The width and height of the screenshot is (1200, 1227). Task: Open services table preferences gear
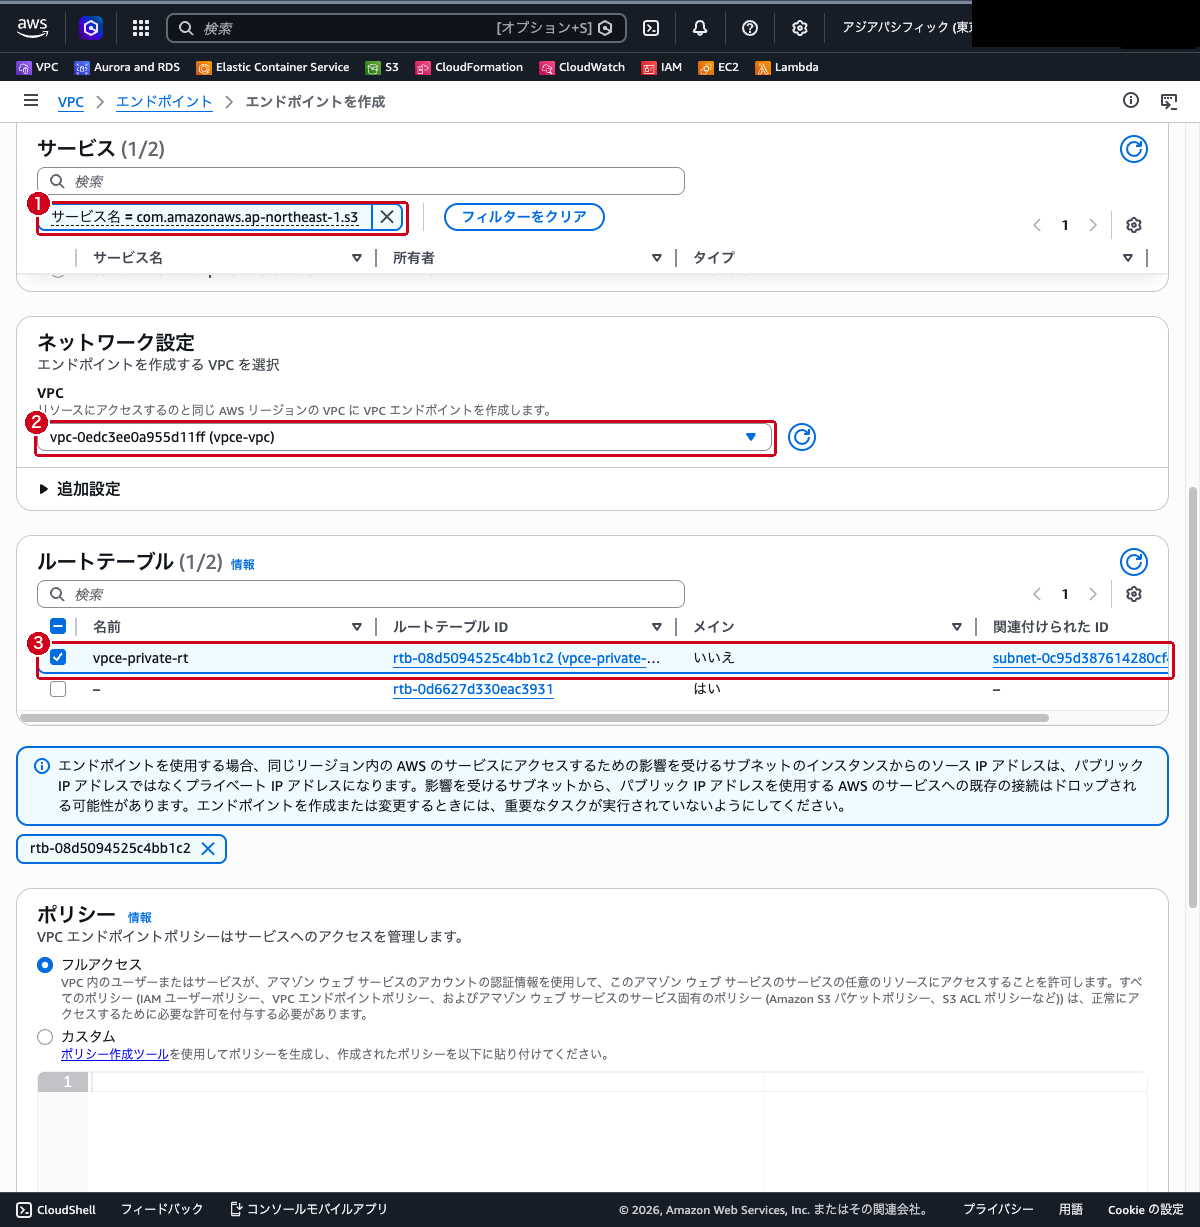pos(1134,225)
